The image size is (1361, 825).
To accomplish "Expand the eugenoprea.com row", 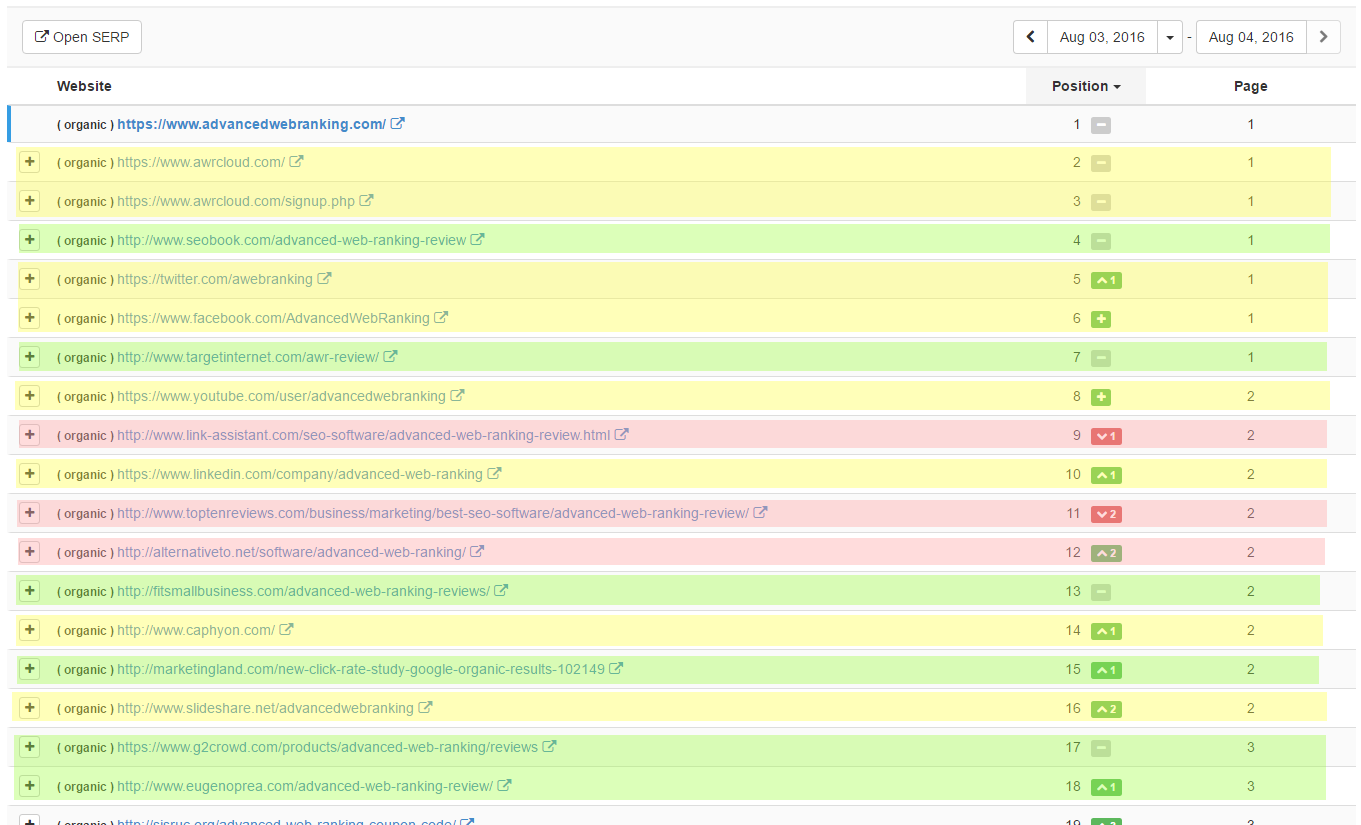I will pyautogui.click(x=29, y=786).
